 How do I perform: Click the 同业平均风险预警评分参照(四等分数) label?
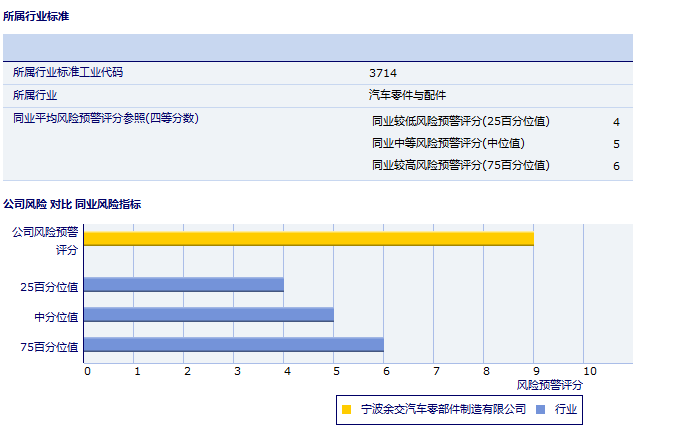pyautogui.click(x=105, y=119)
